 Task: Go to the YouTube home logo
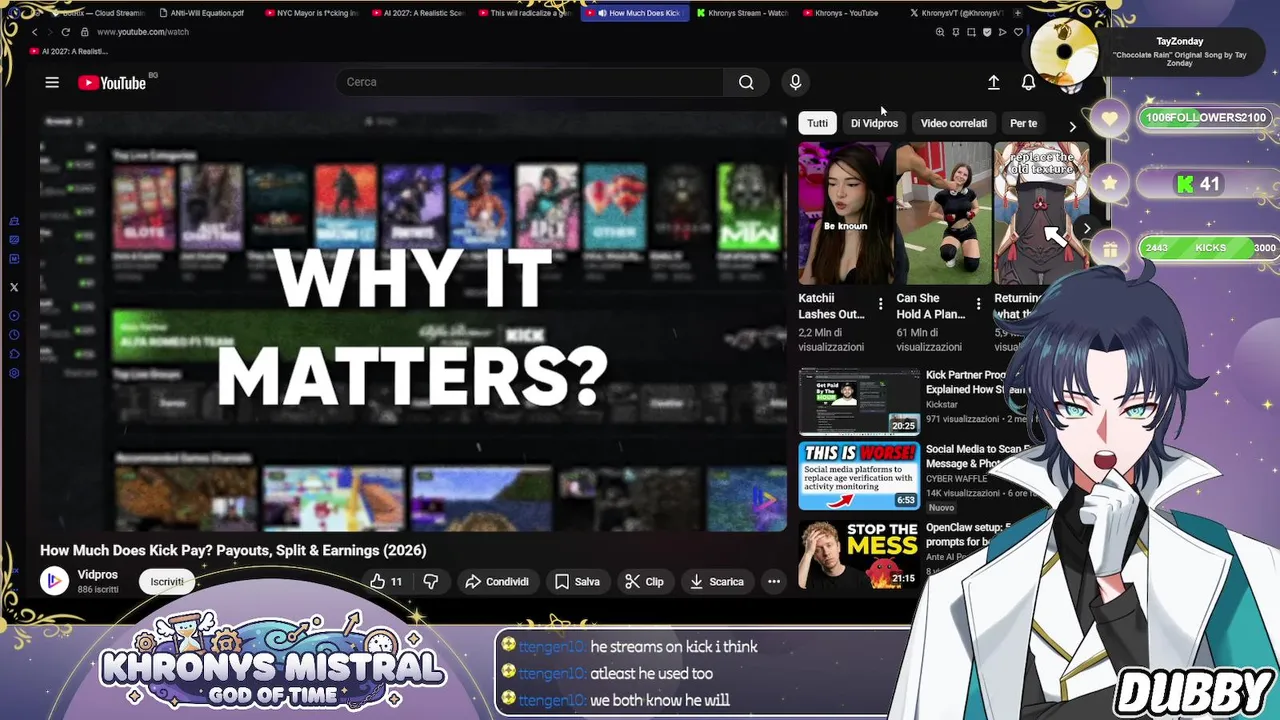[x=112, y=83]
